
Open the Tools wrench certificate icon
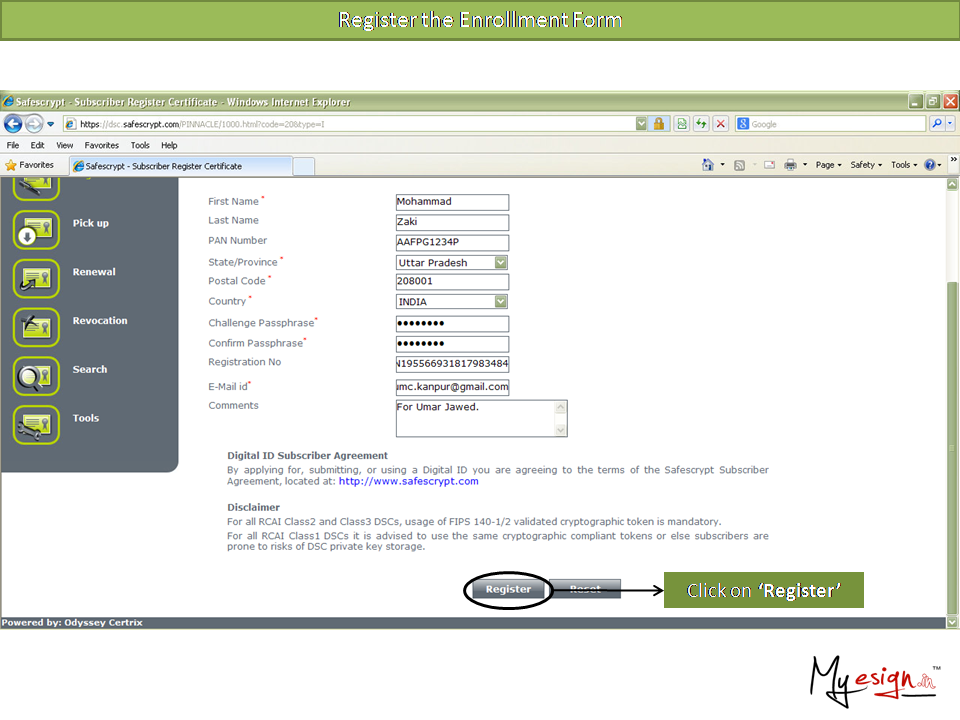tap(36, 425)
